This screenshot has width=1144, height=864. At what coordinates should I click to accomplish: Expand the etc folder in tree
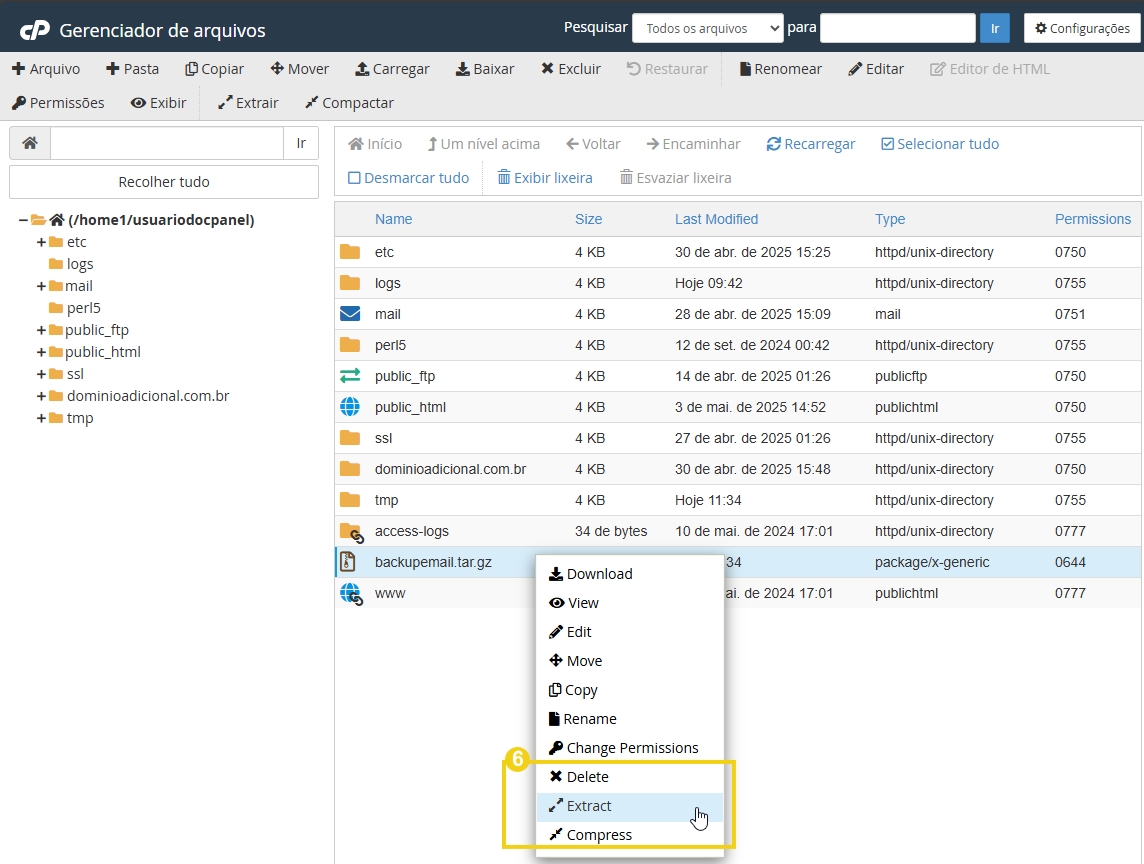tap(41, 242)
